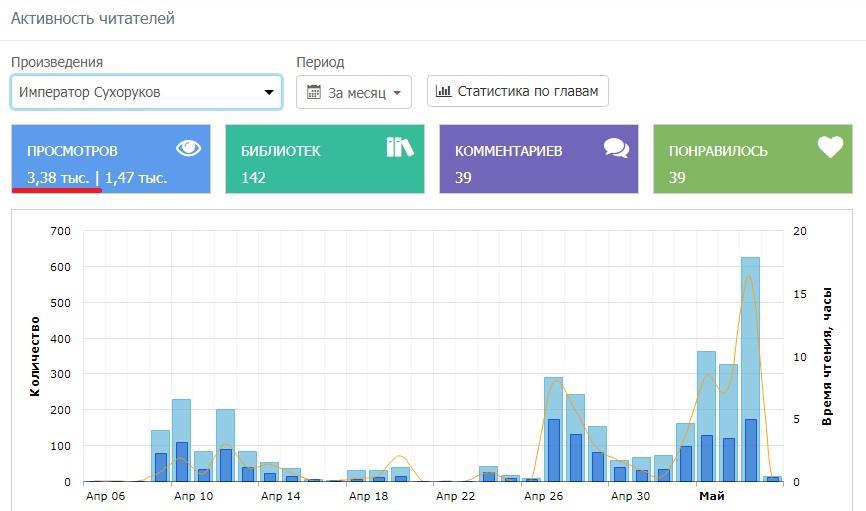This screenshot has height=511, width=866.
Task: Select the purple Комментариев stats card
Action: tap(538, 159)
